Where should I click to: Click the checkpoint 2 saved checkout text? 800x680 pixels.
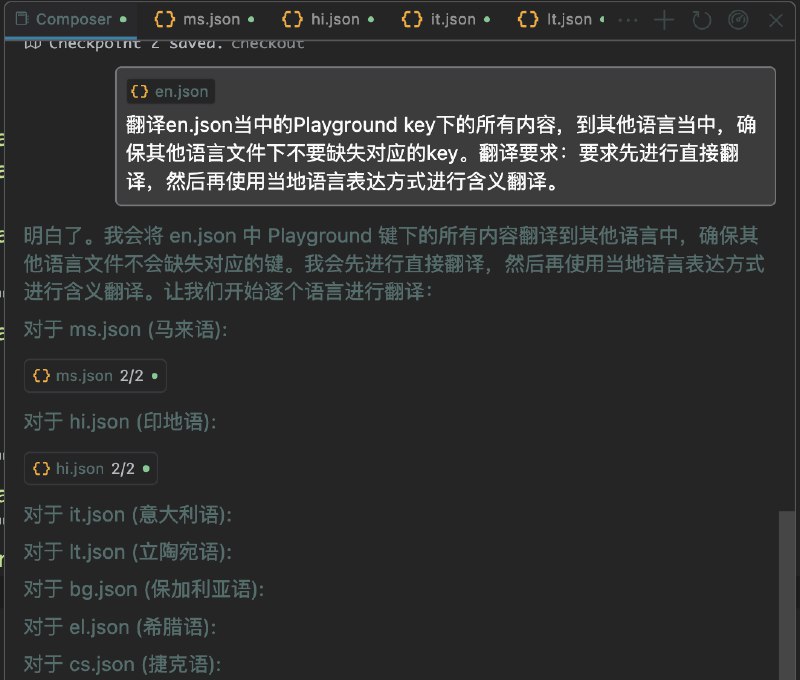pyautogui.click(x=164, y=44)
